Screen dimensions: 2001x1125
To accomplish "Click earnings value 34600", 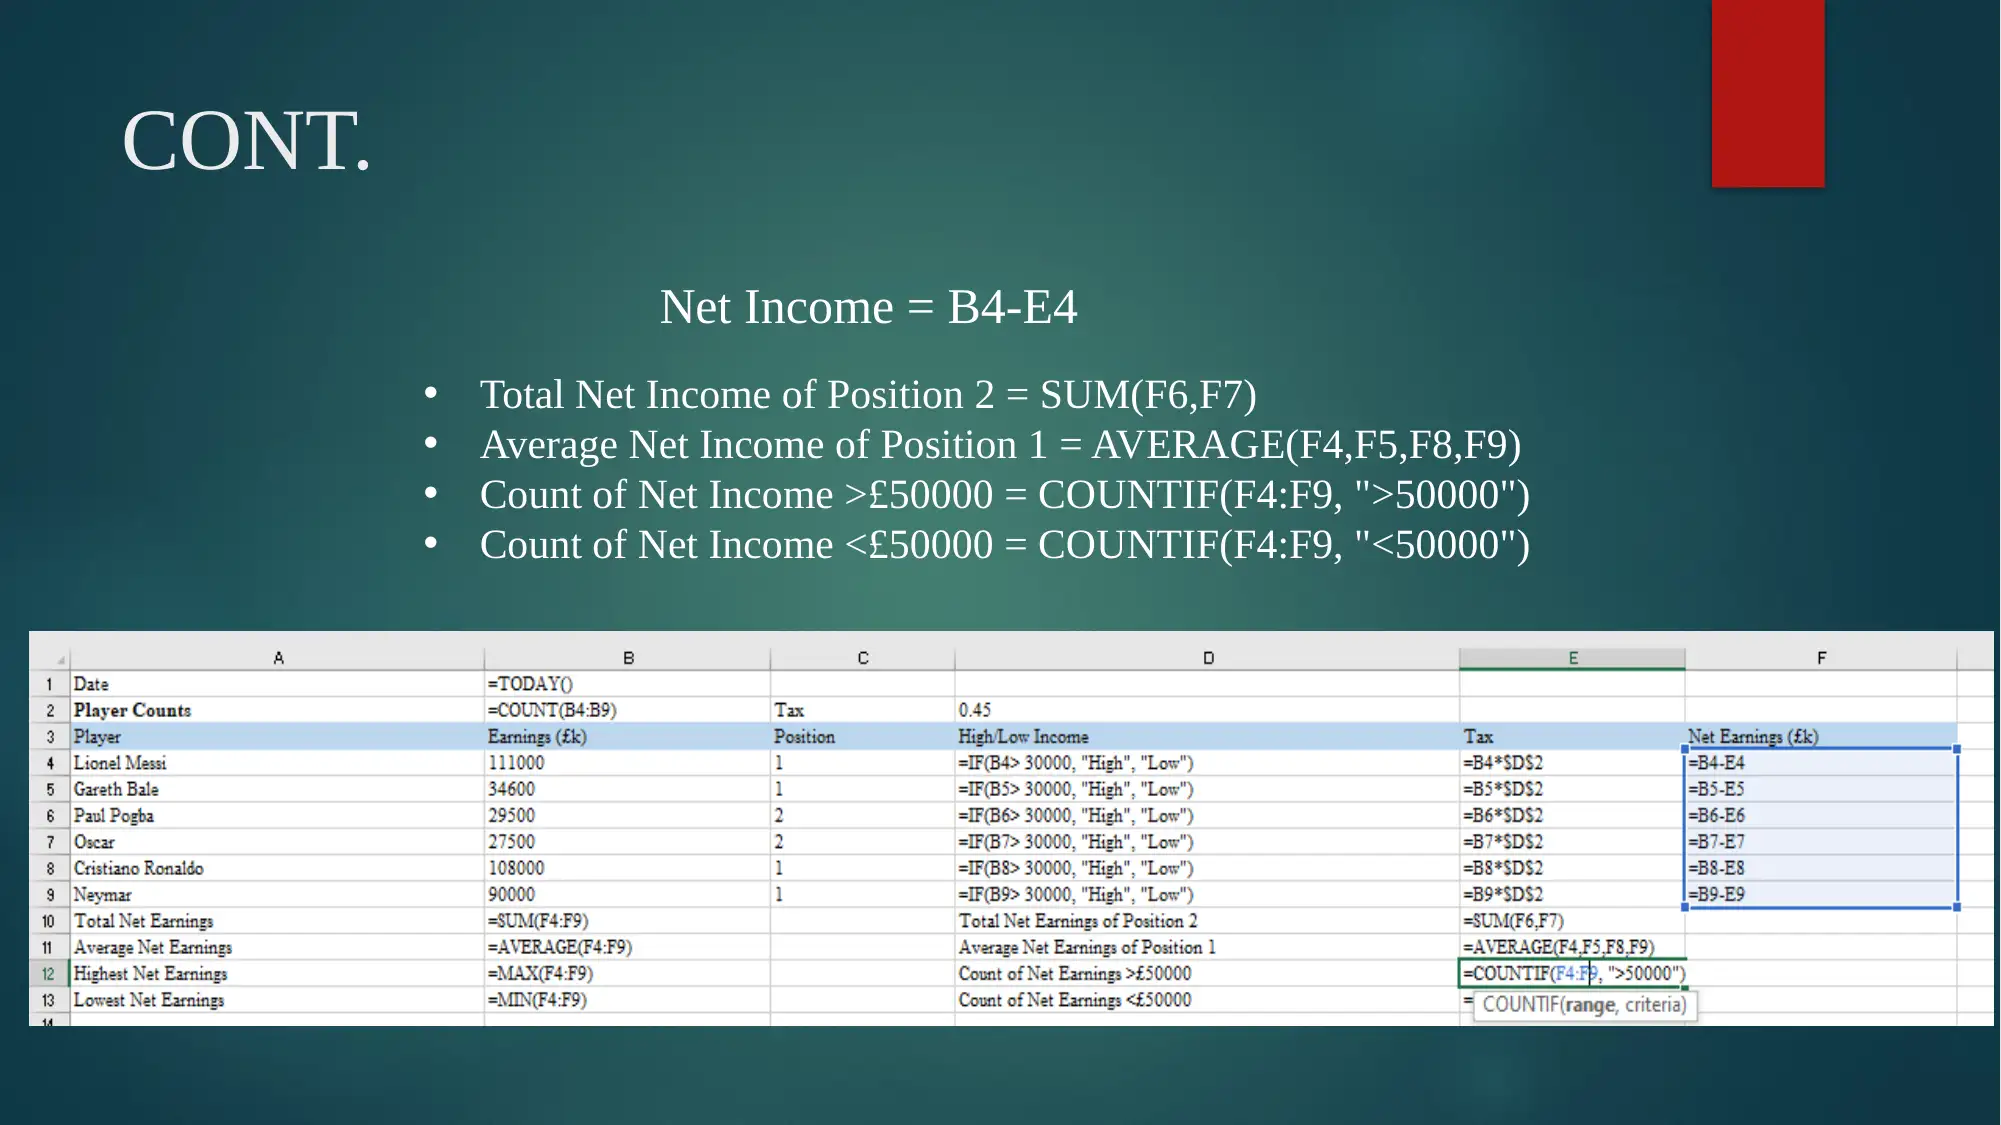I will [628, 789].
